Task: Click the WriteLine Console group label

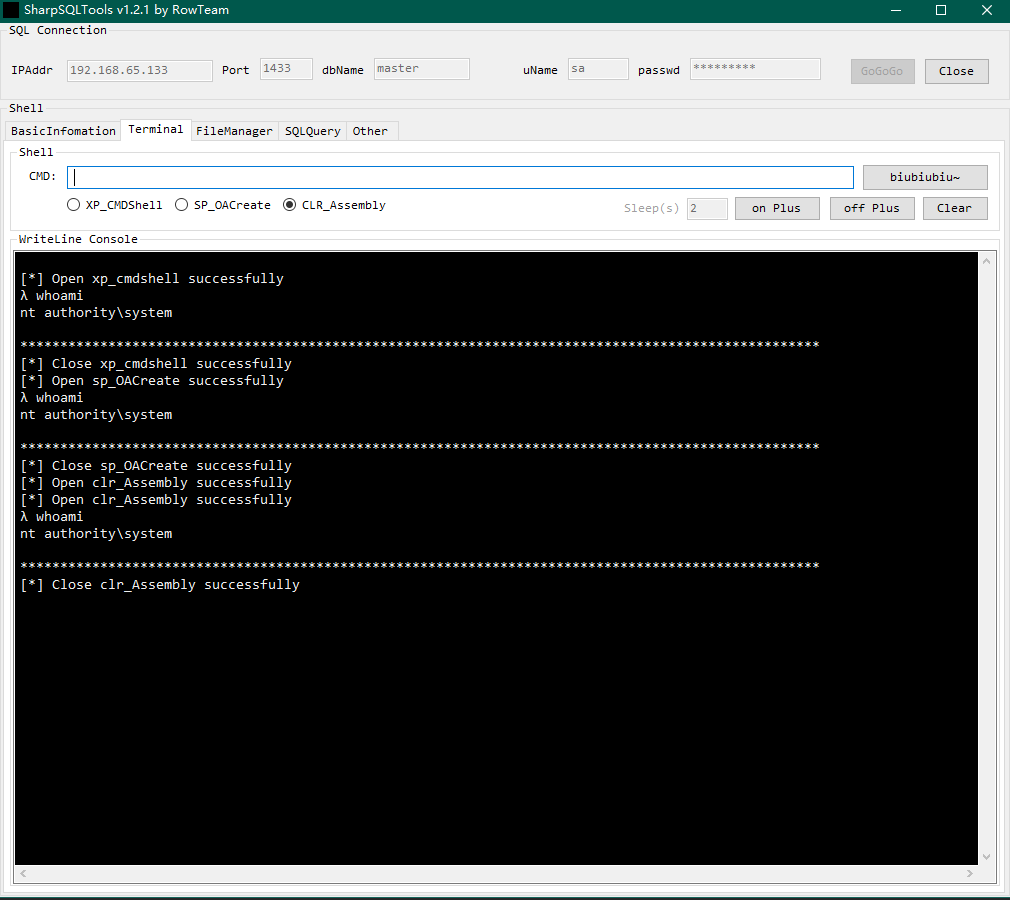Action: pyautogui.click(x=78, y=239)
